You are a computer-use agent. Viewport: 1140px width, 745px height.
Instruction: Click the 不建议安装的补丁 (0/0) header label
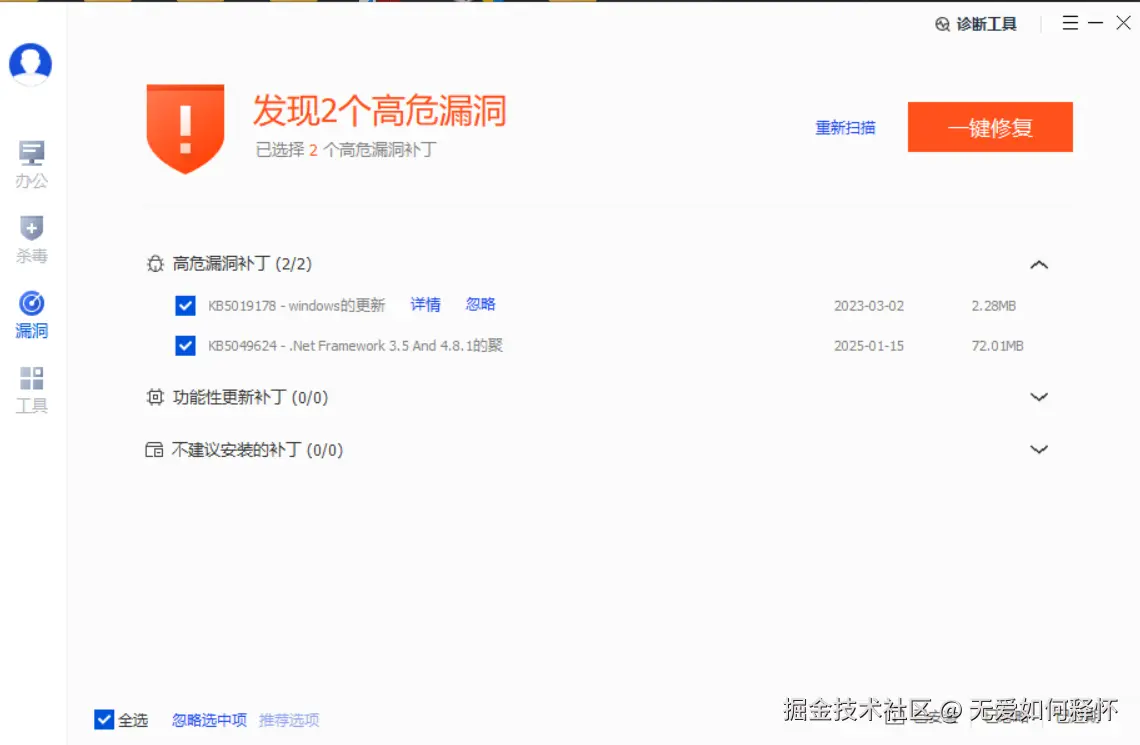(257, 450)
